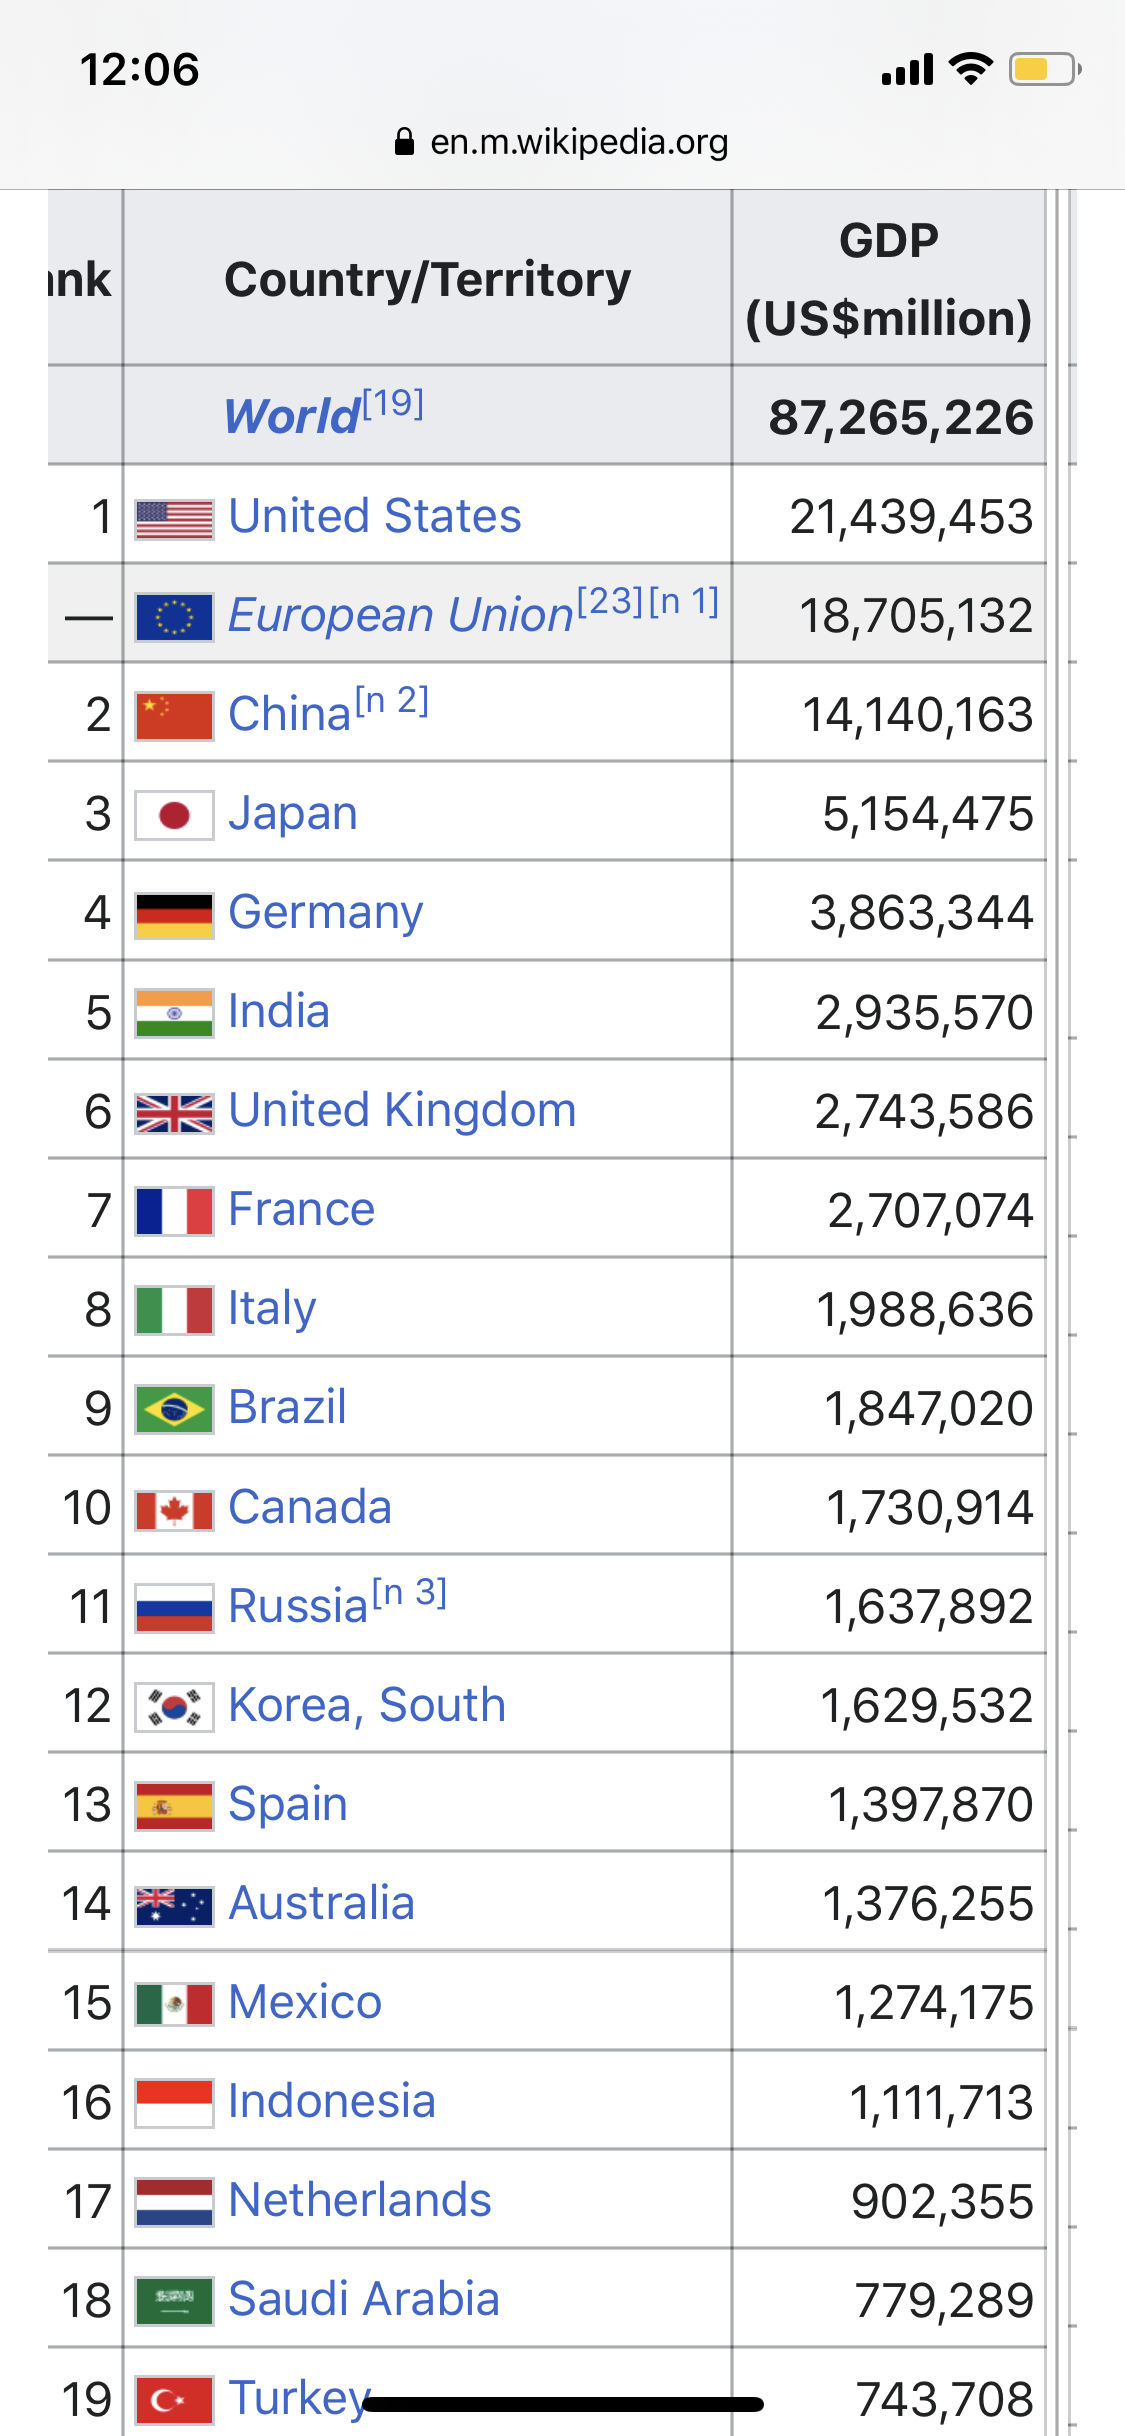
Task: Click the Brazil flag icon
Action: [x=174, y=1409]
